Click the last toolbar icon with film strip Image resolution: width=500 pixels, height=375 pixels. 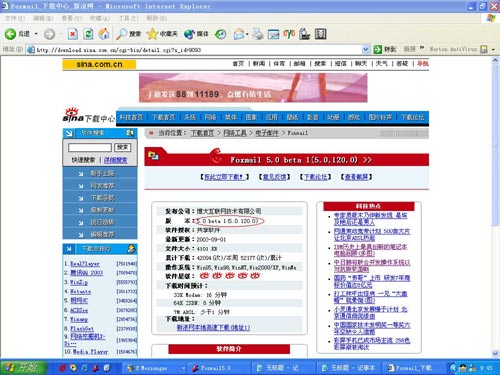(x=320, y=34)
